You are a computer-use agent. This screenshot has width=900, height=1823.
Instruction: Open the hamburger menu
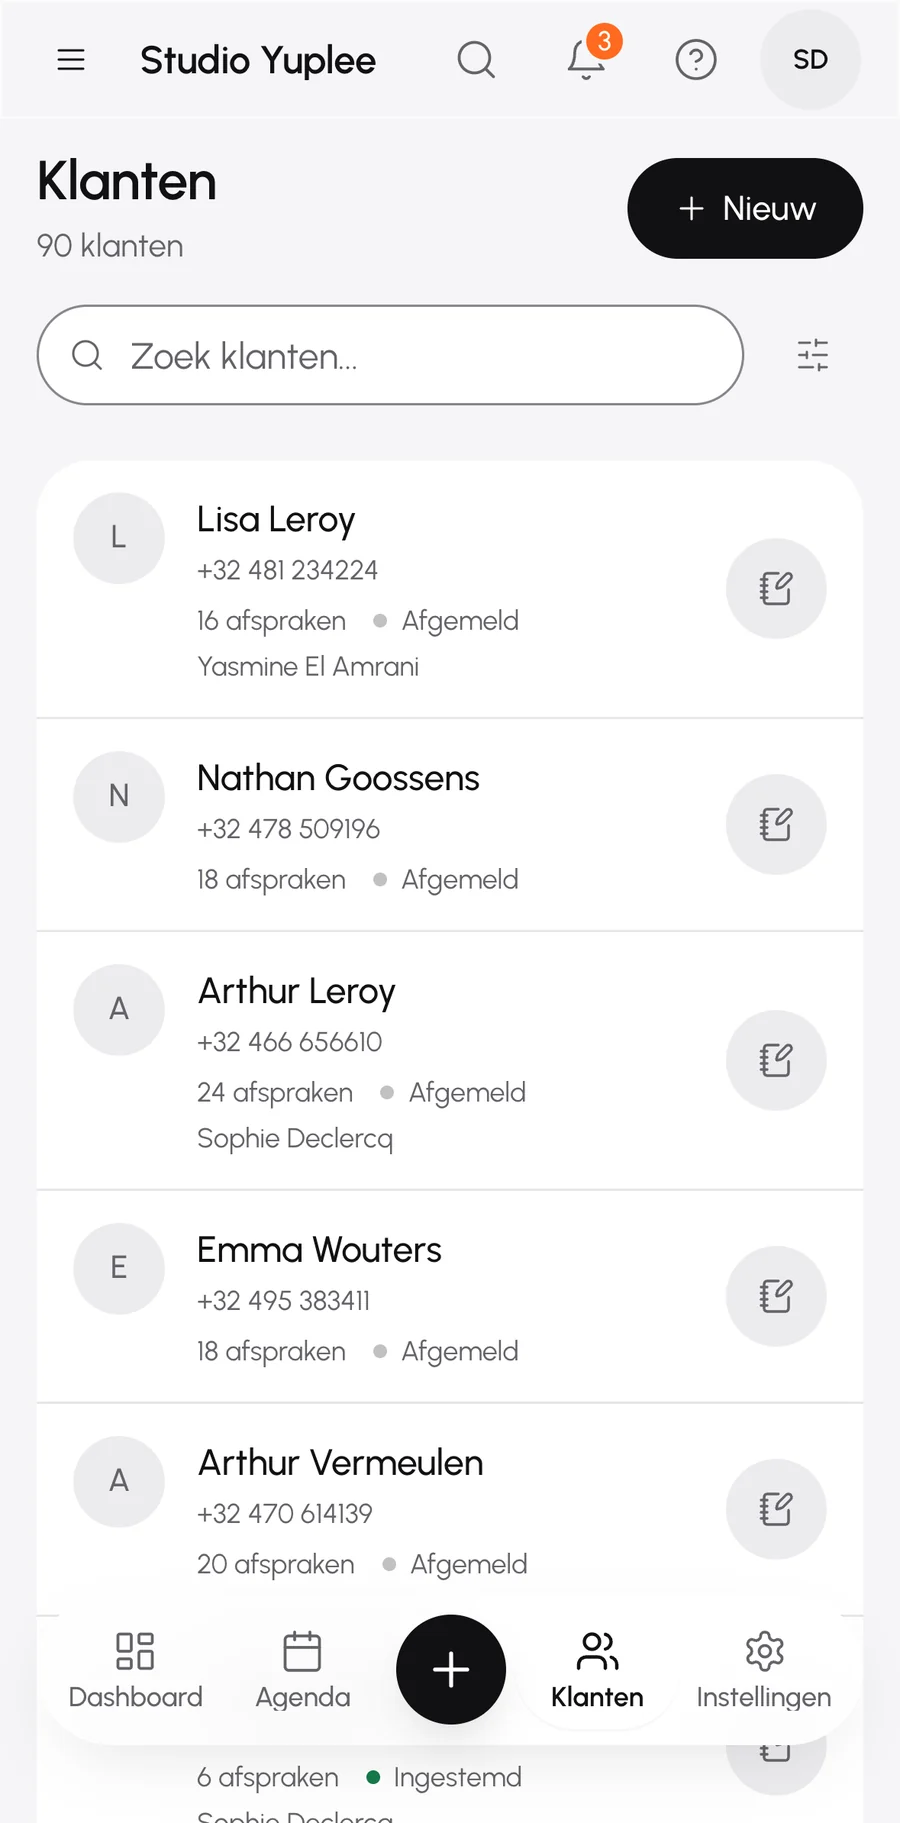tap(71, 60)
